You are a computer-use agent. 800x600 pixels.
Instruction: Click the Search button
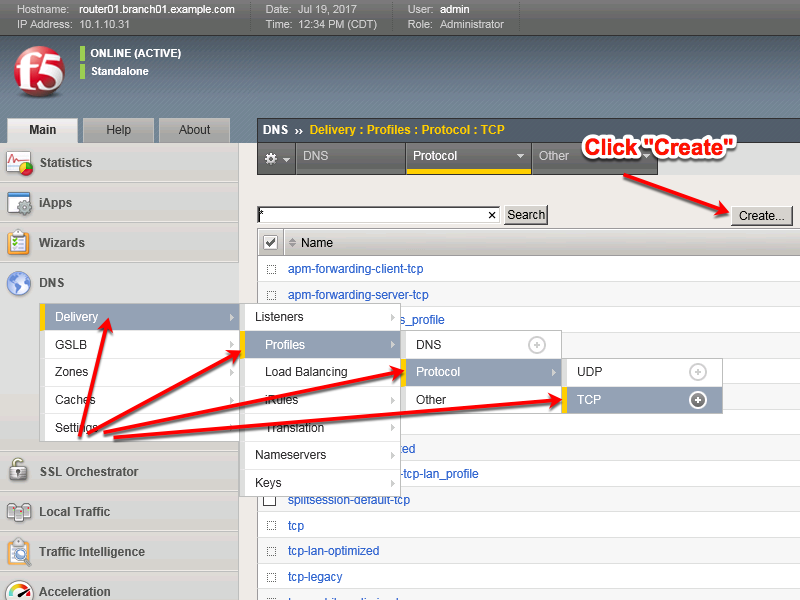coord(526,215)
